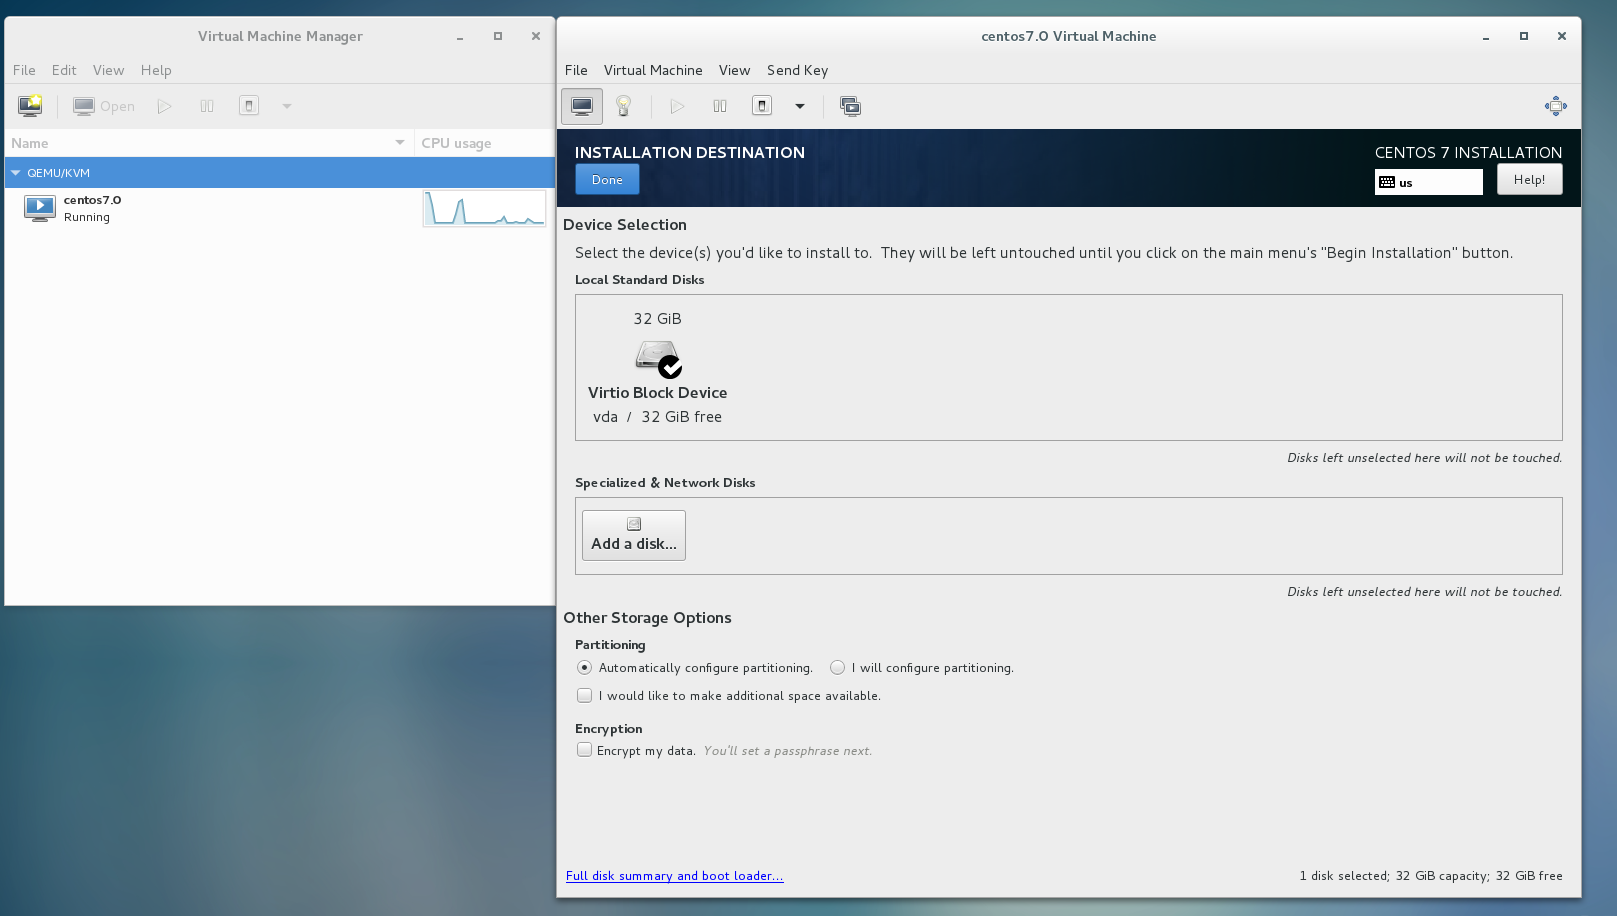Open Full disk summary and boot loader link
Viewport: 1617px width, 916px height.
coord(674,876)
